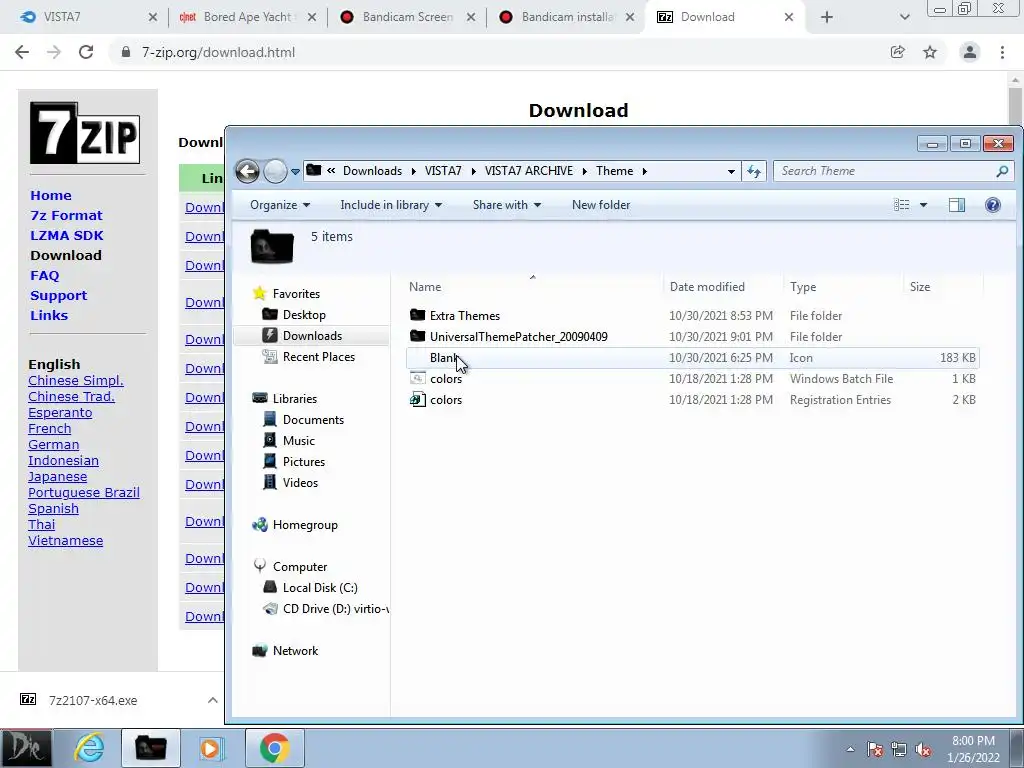This screenshot has height=768, width=1024.
Task: Toggle the preview pane icon
Action: pyautogui.click(x=957, y=205)
